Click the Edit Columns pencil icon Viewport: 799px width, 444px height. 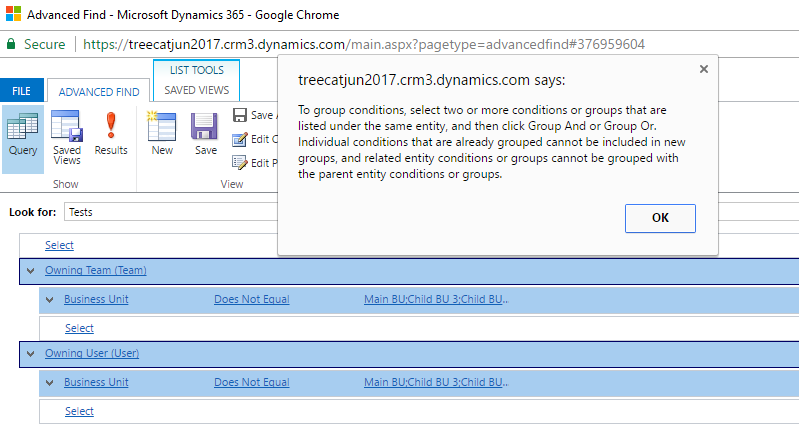point(239,139)
